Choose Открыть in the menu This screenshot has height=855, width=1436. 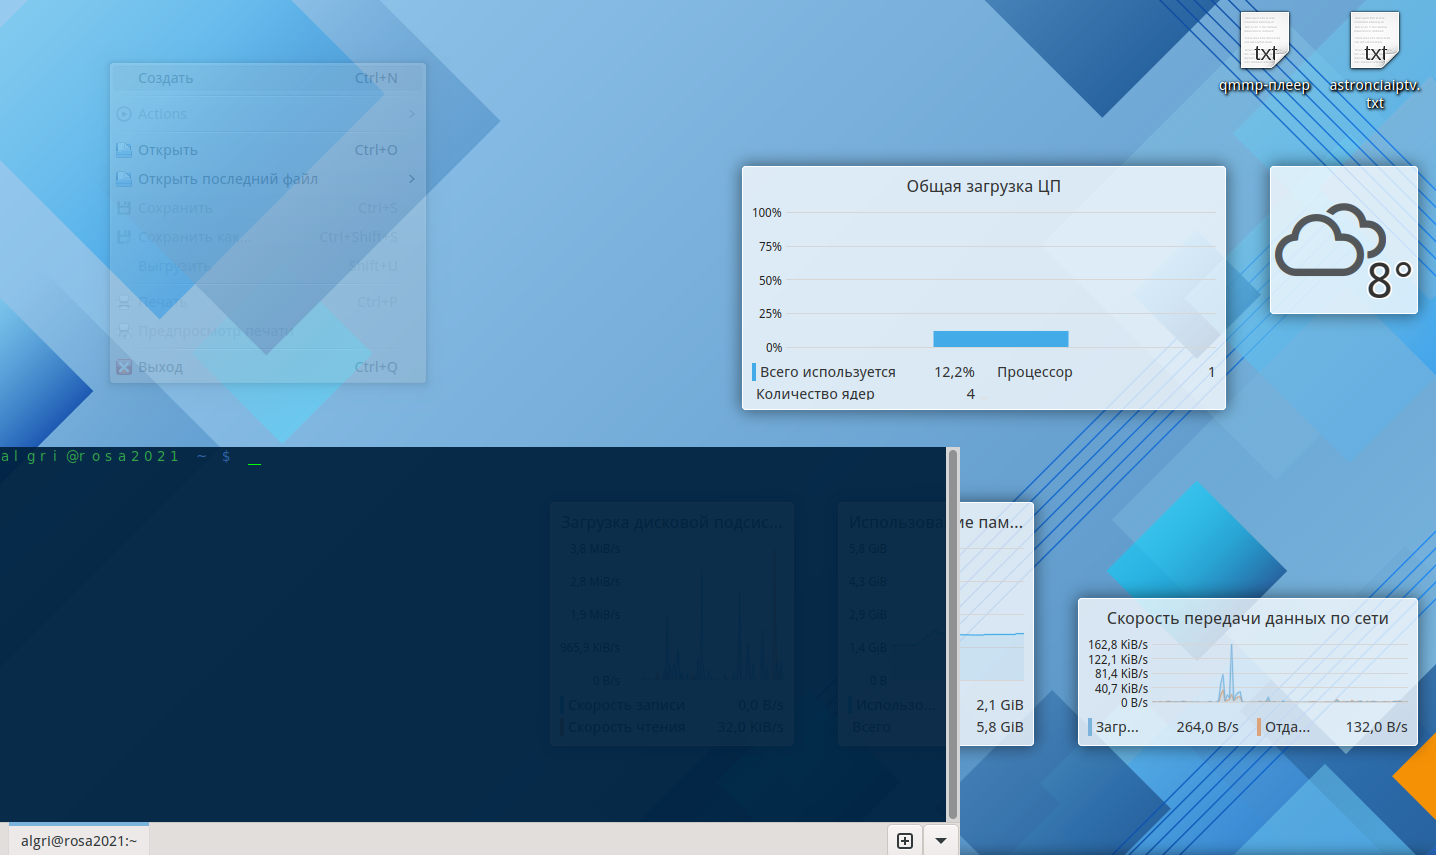coord(267,150)
